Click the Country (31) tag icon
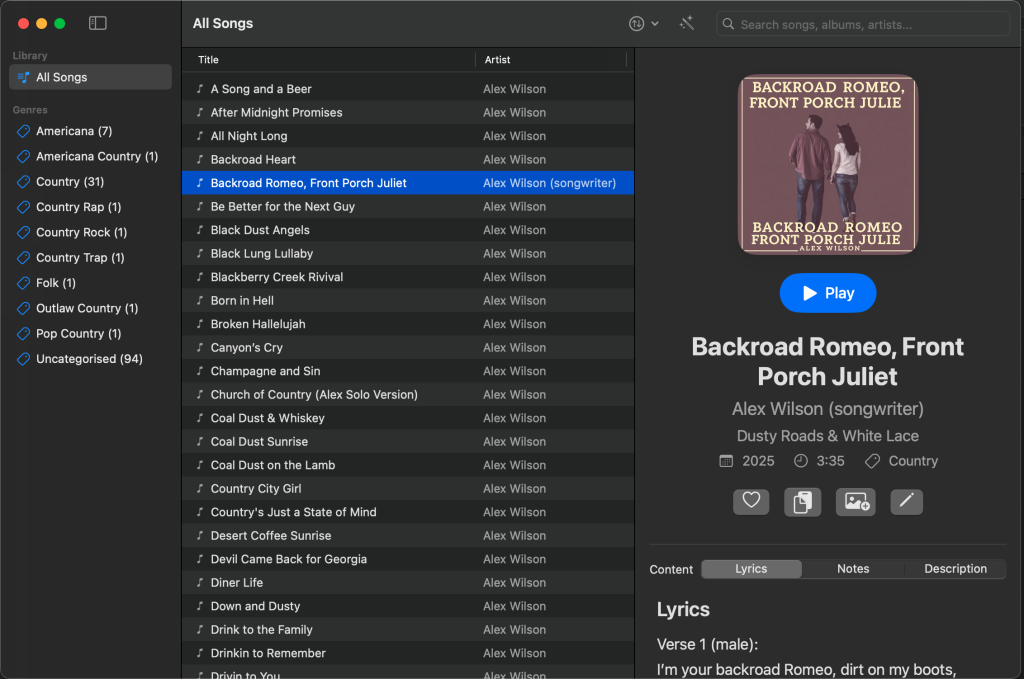The image size is (1024, 679). coord(24,182)
